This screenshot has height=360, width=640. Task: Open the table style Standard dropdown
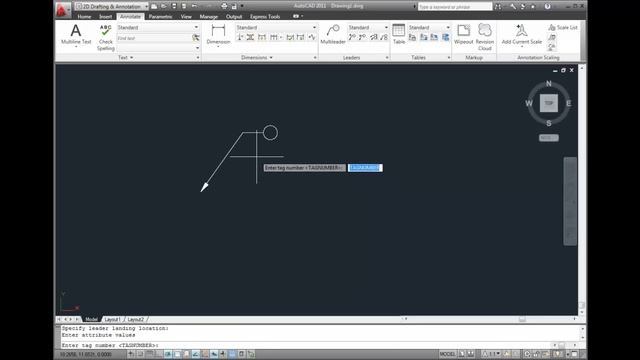429,27
